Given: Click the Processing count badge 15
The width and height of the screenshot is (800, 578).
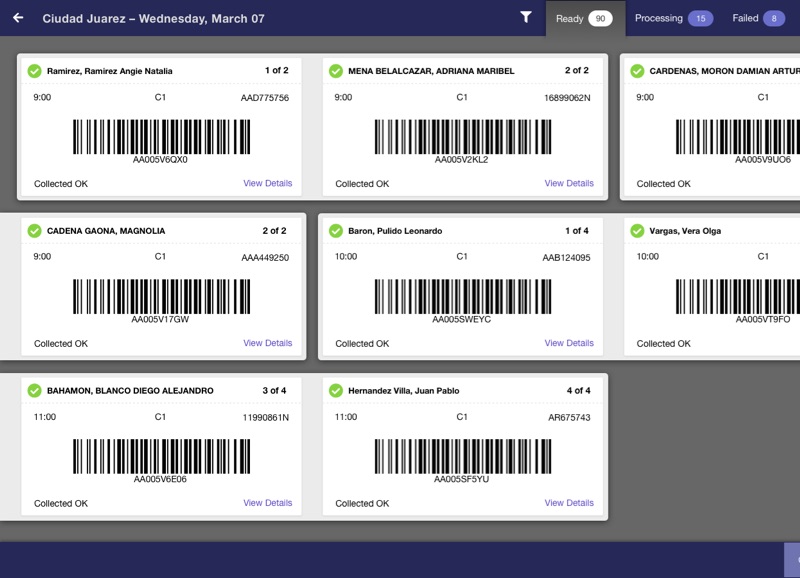Looking at the screenshot, I should pyautogui.click(x=701, y=18).
